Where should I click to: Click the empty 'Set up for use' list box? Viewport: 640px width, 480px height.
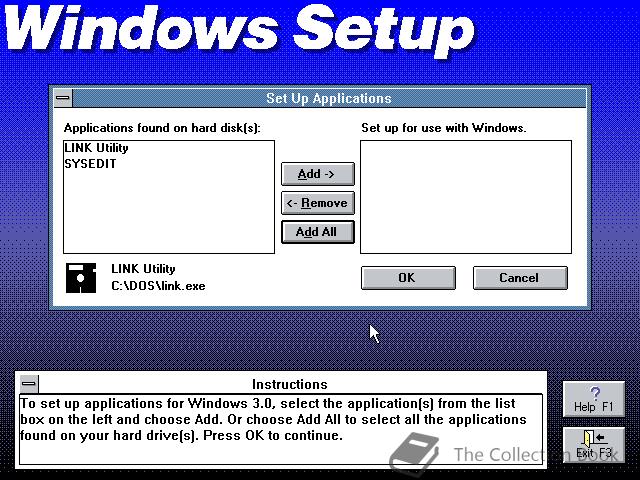click(466, 197)
